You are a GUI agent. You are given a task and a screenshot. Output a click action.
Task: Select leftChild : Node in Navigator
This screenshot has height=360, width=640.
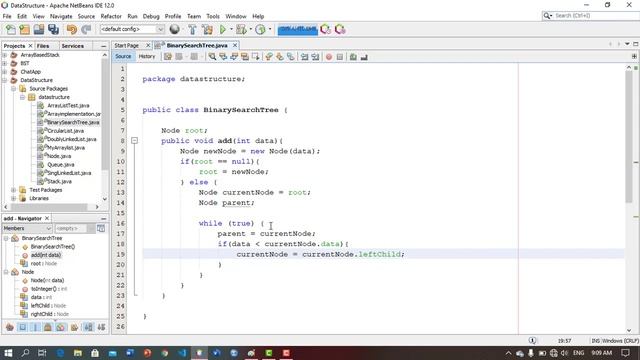pyautogui.click(x=48, y=305)
